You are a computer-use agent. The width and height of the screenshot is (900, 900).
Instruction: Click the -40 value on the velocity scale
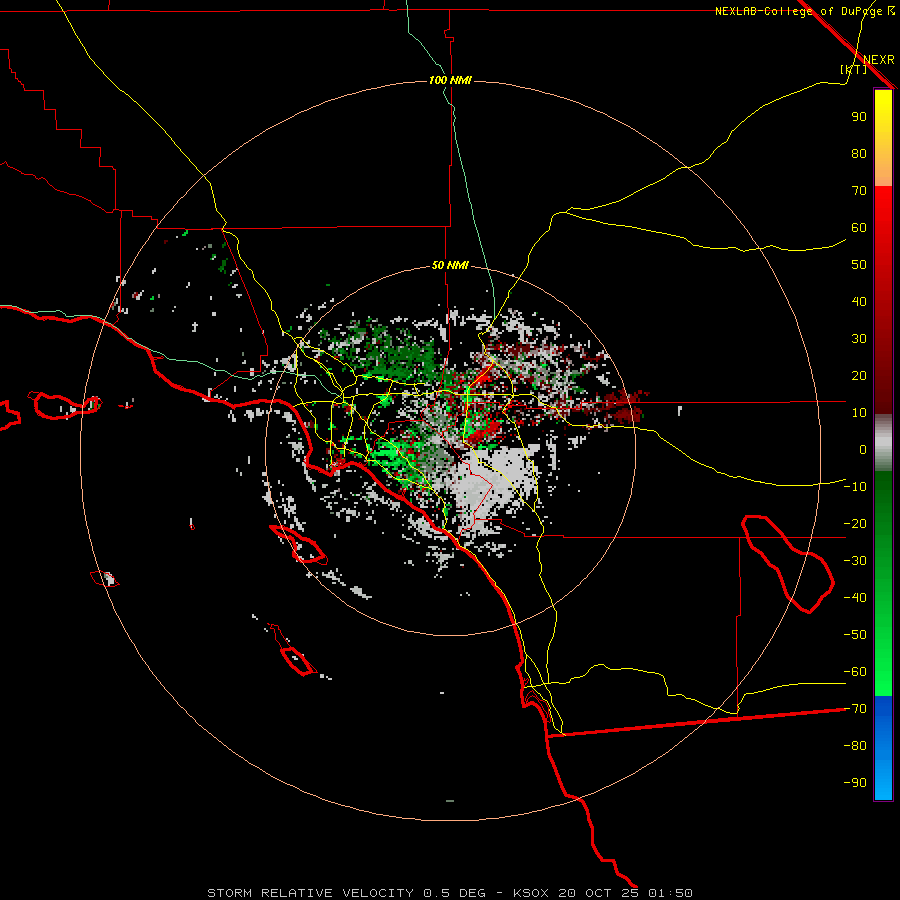pos(855,598)
